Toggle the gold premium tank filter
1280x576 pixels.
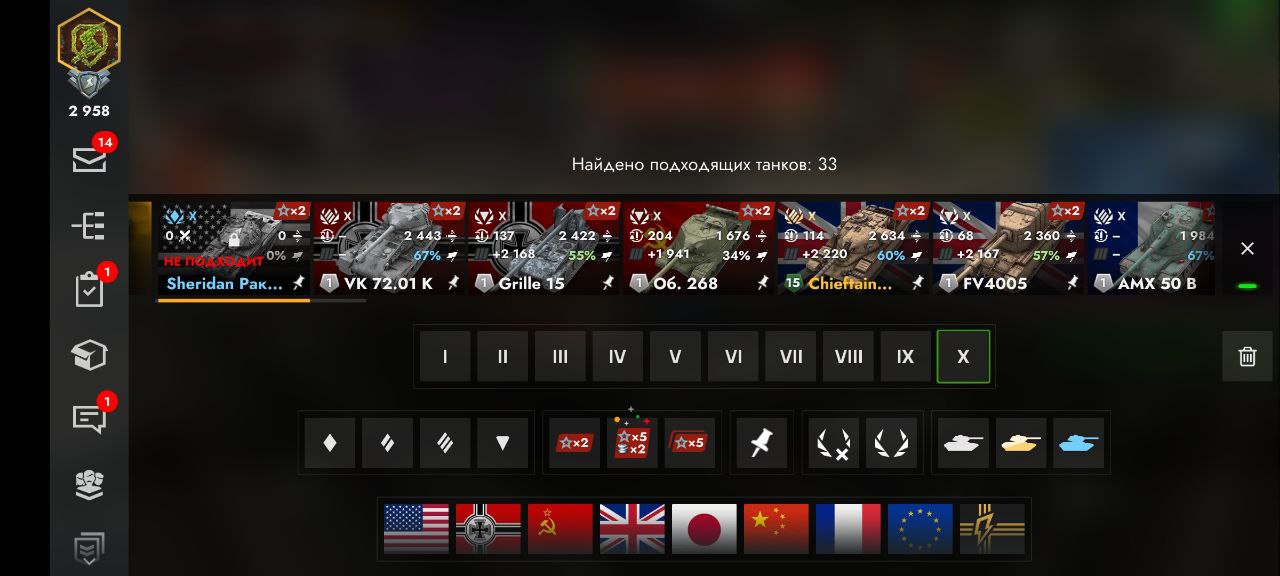click(1021, 443)
